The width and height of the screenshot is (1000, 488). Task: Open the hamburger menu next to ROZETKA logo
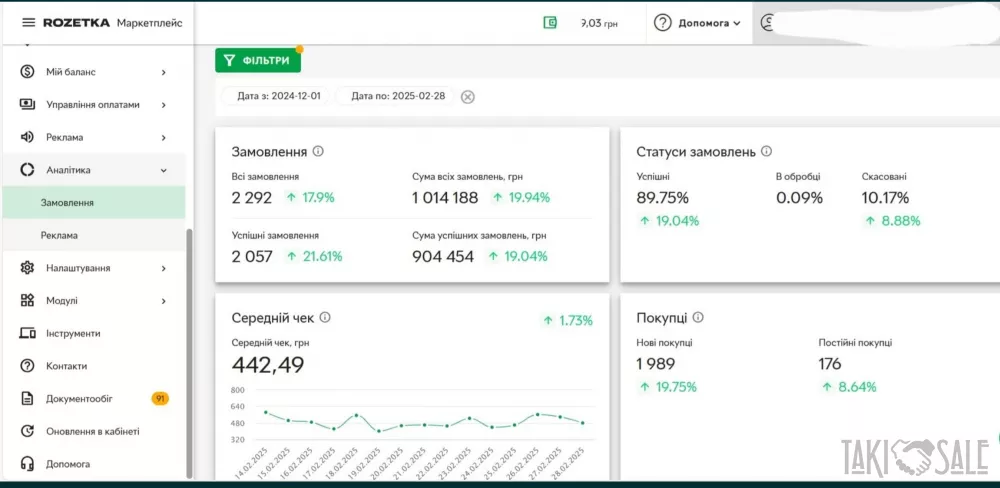tap(28, 23)
